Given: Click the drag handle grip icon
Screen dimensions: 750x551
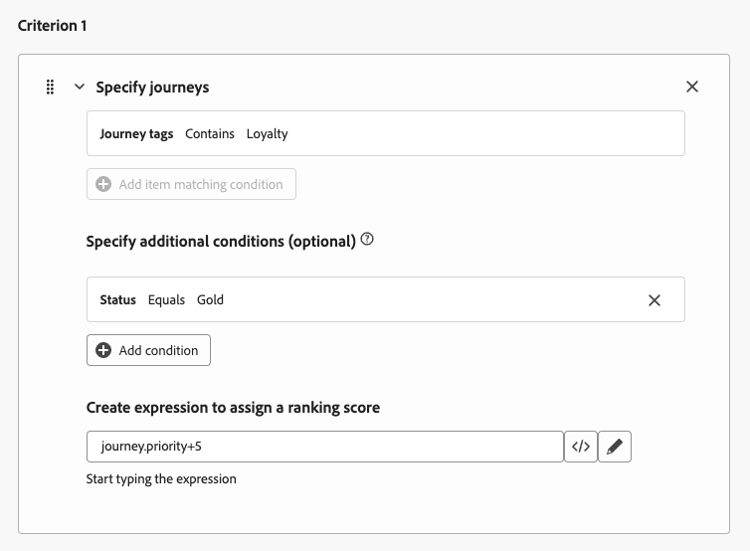Looking at the screenshot, I should [x=50, y=87].
